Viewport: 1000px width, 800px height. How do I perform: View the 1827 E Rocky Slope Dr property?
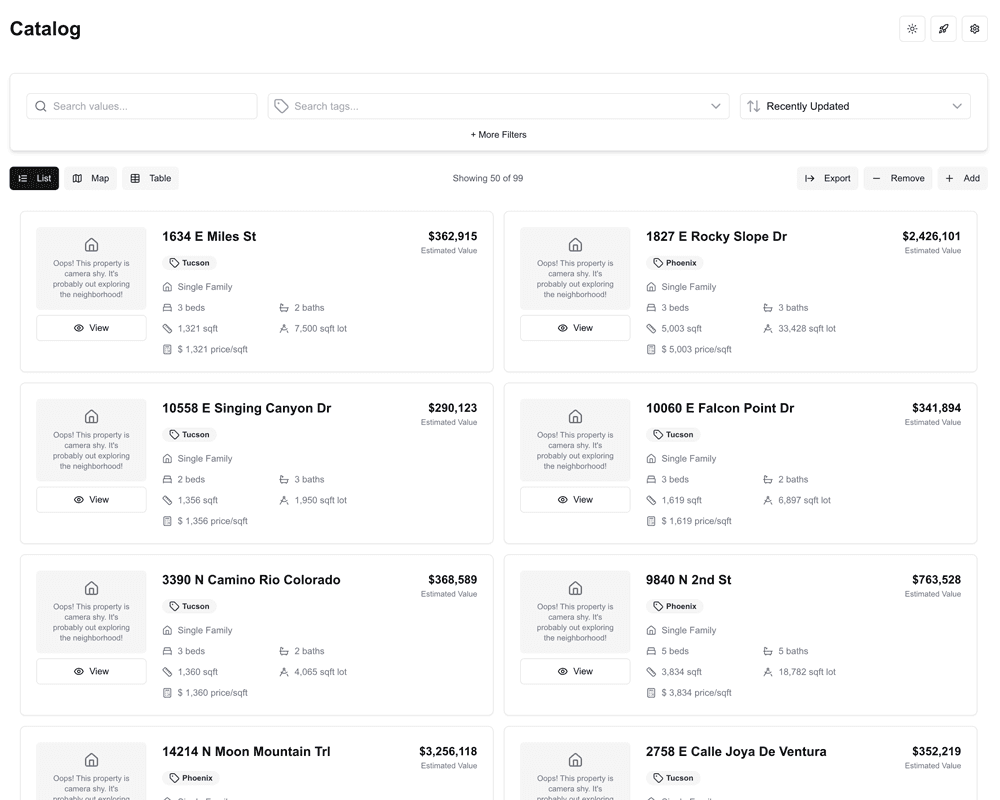575,328
